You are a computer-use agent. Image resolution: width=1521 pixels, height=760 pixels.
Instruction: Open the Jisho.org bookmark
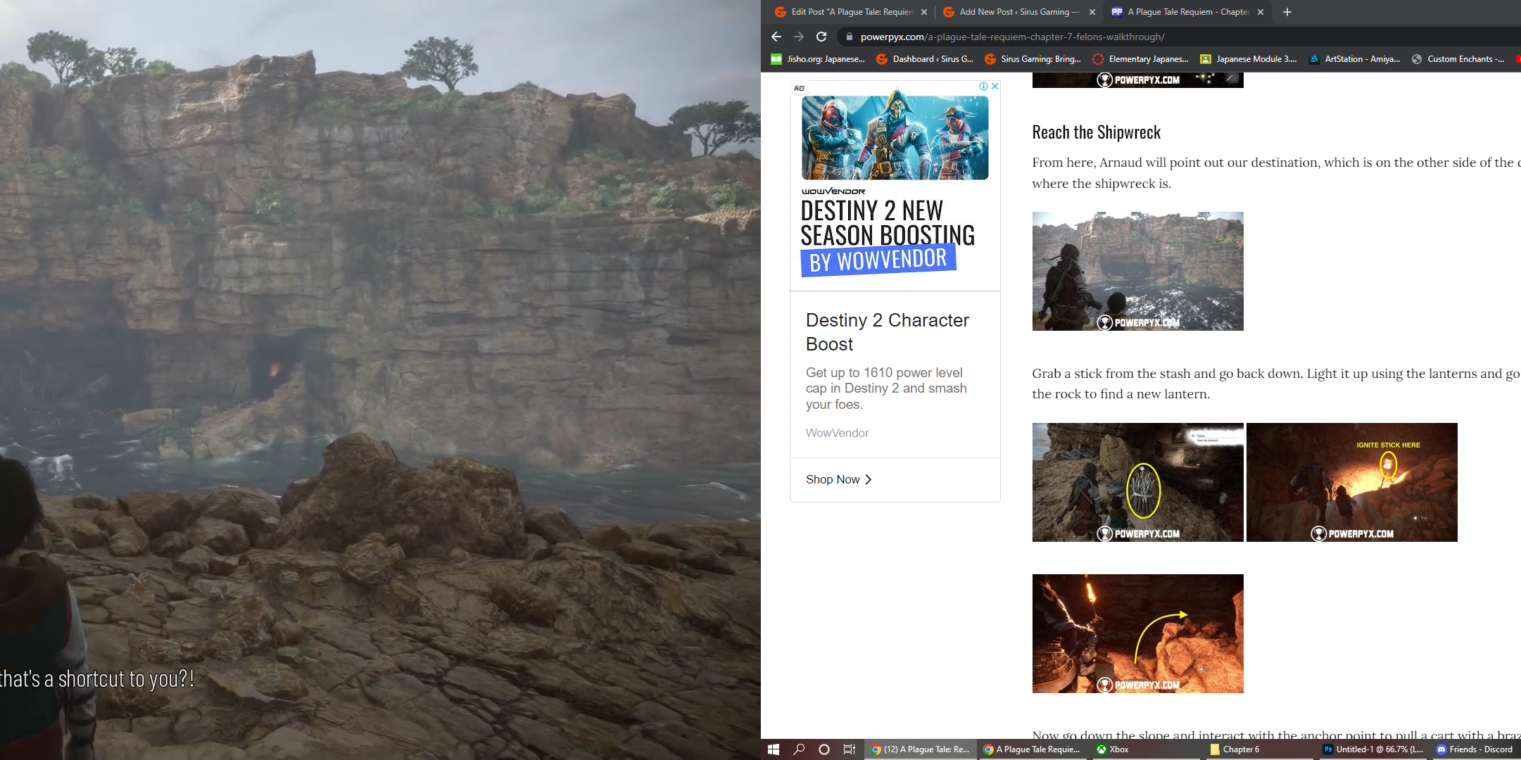[818, 59]
